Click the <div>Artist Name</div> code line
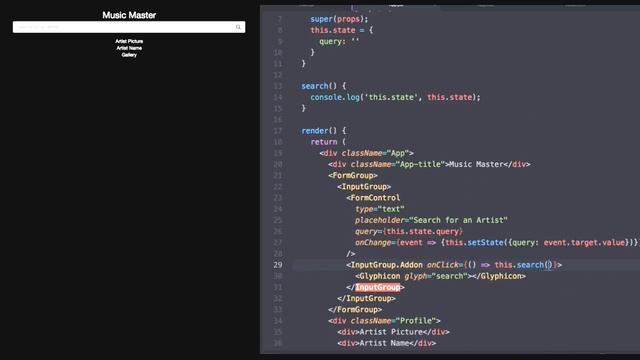 click(x=387, y=343)
